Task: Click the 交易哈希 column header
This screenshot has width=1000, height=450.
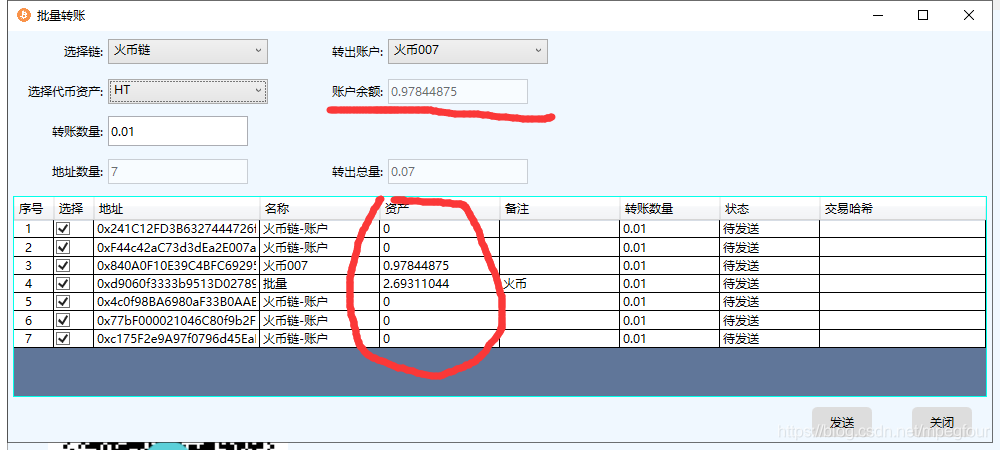Action: click(902, 208)
